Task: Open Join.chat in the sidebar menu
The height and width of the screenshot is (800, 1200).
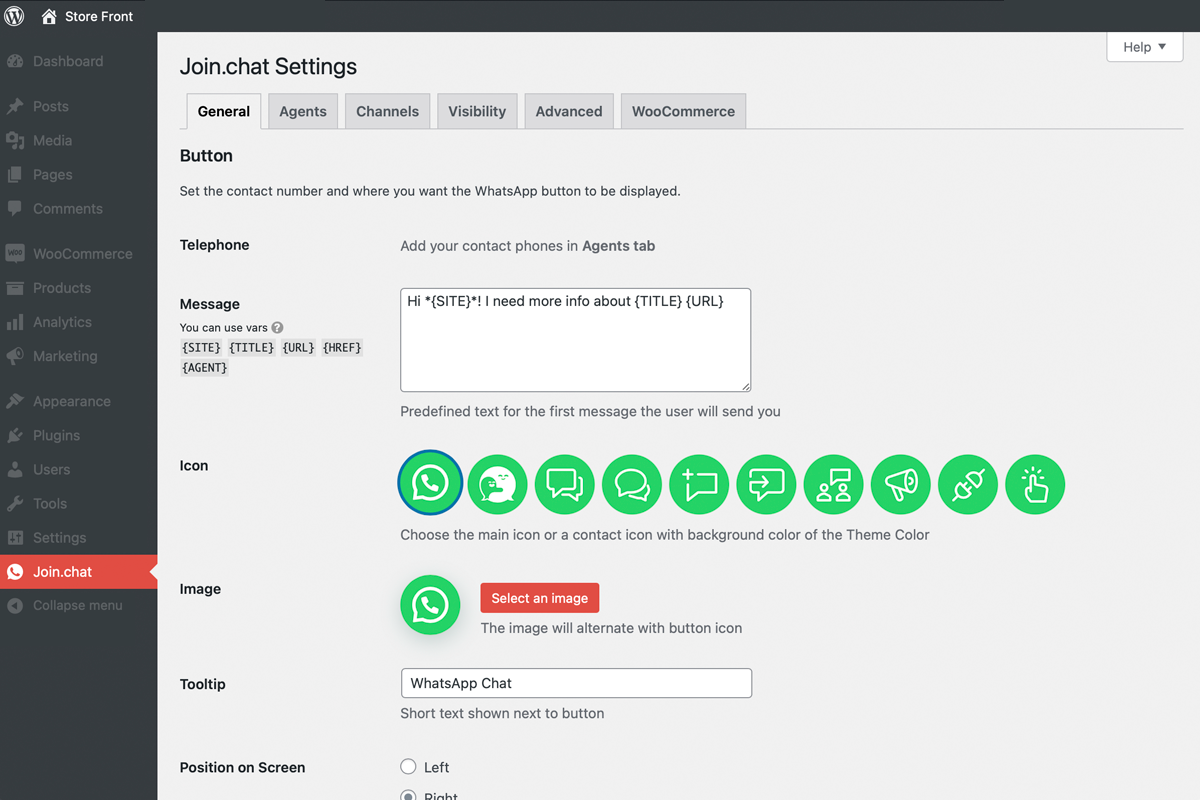Action: point(78,572)
